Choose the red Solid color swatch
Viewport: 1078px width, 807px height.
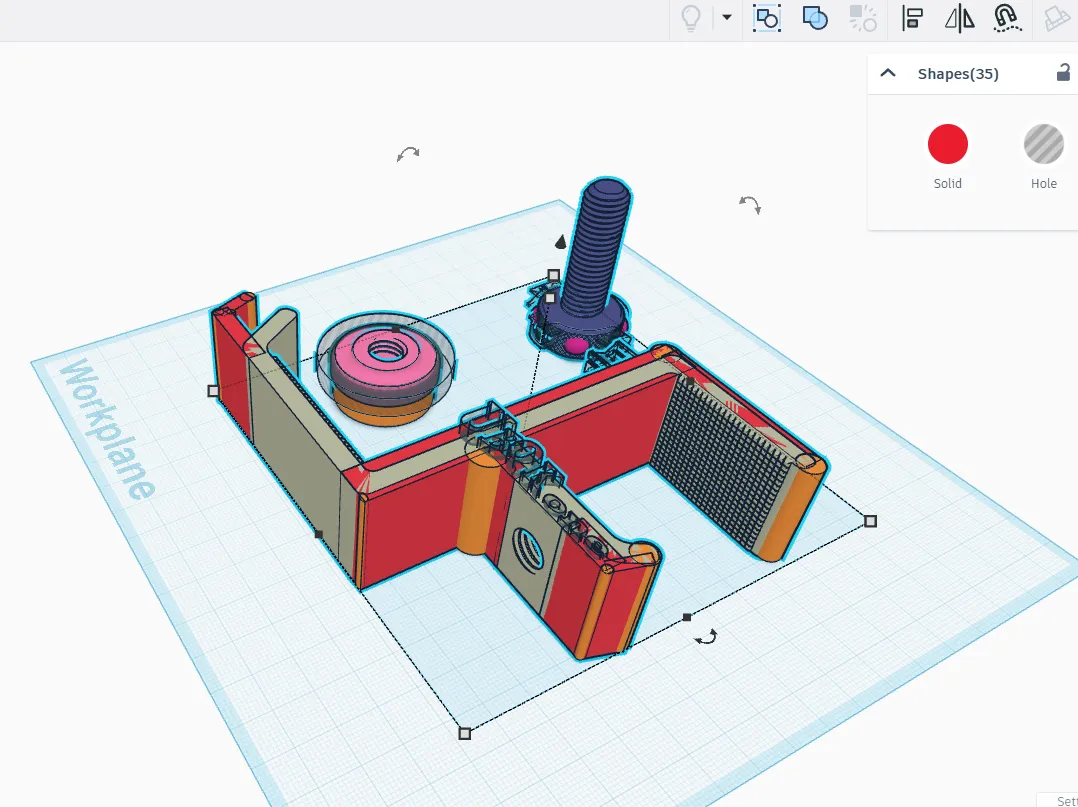947,144
